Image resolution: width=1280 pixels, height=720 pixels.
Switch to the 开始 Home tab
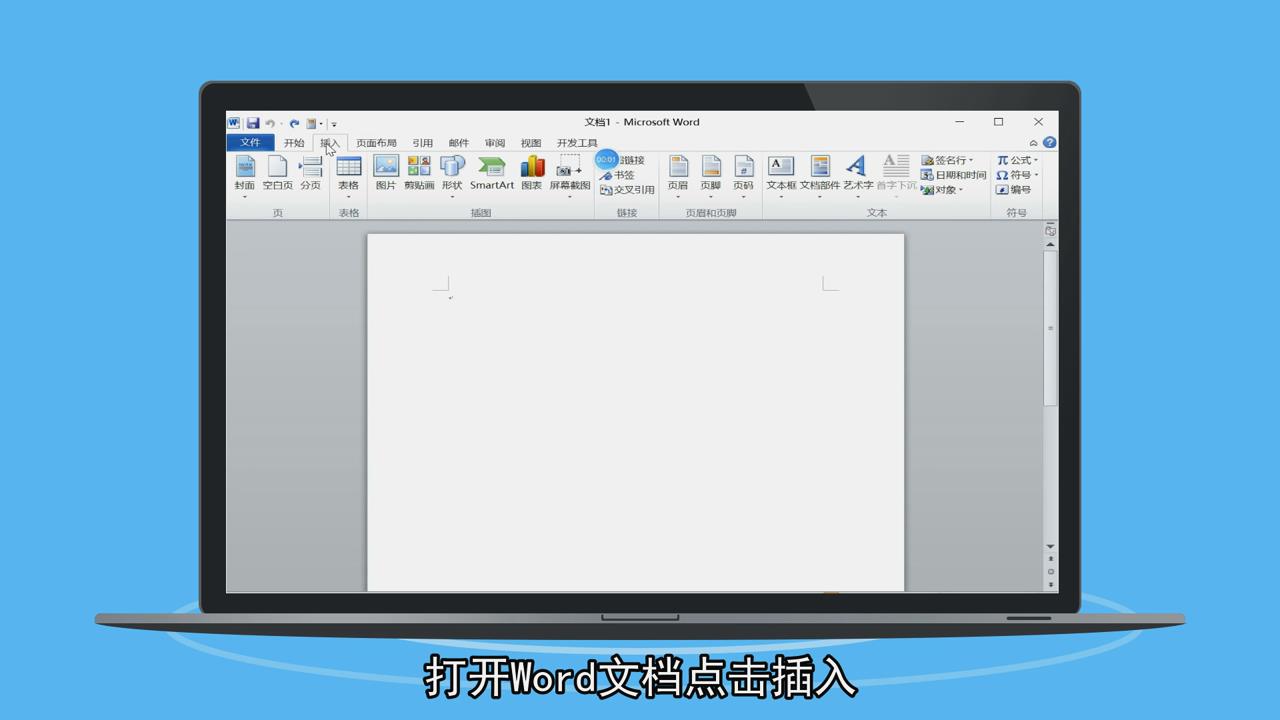294,143
